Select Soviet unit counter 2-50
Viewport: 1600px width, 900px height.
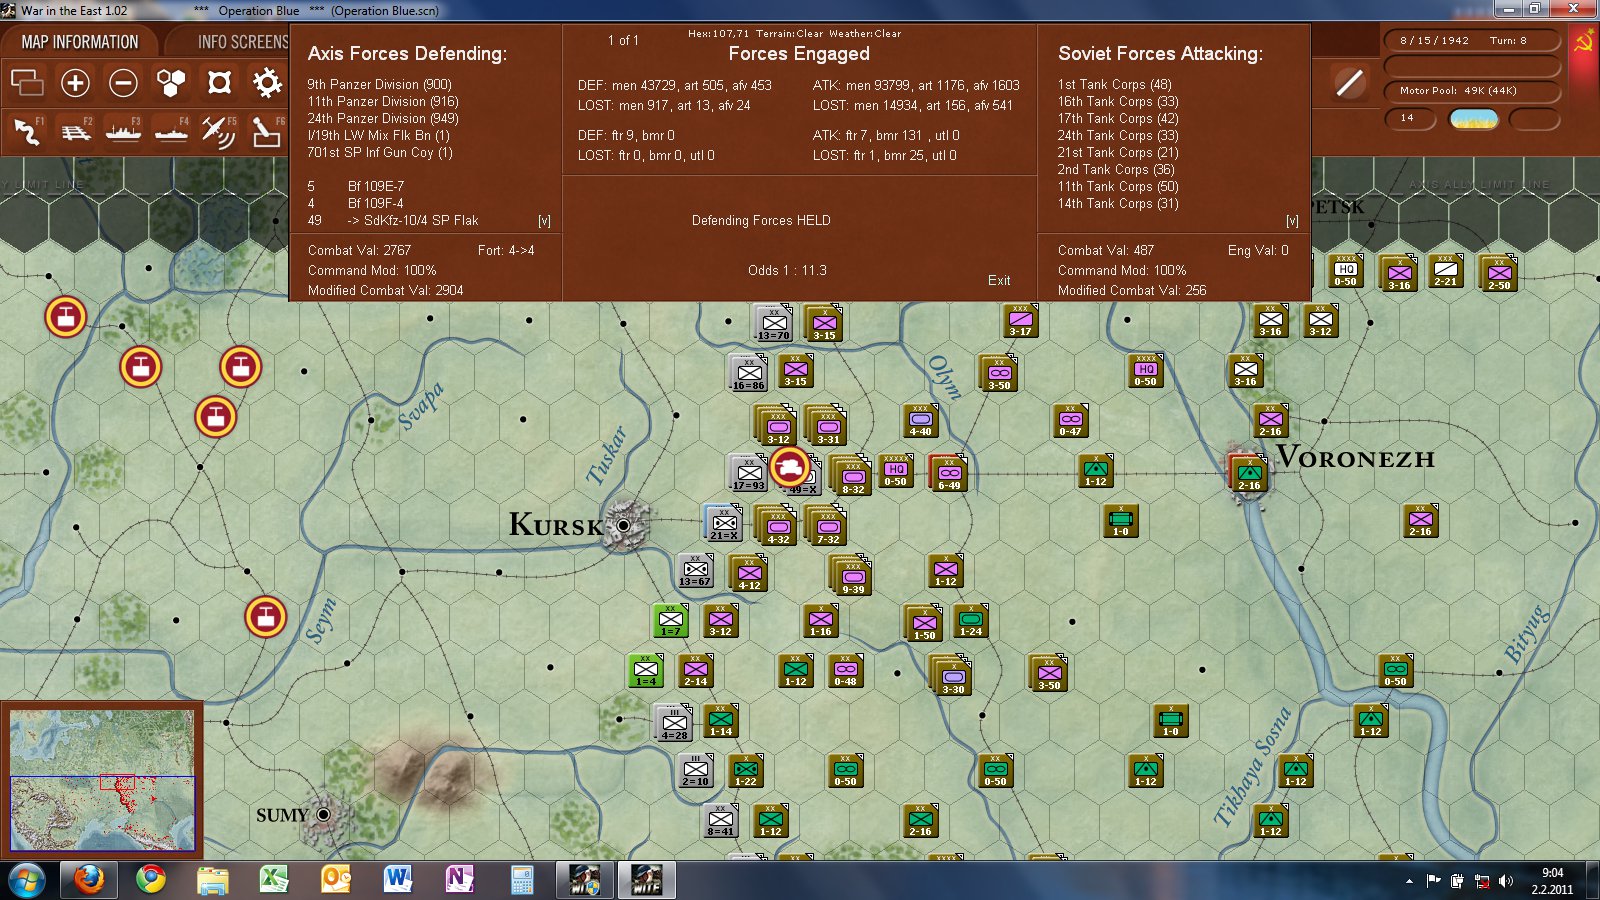pos(1498,273)
